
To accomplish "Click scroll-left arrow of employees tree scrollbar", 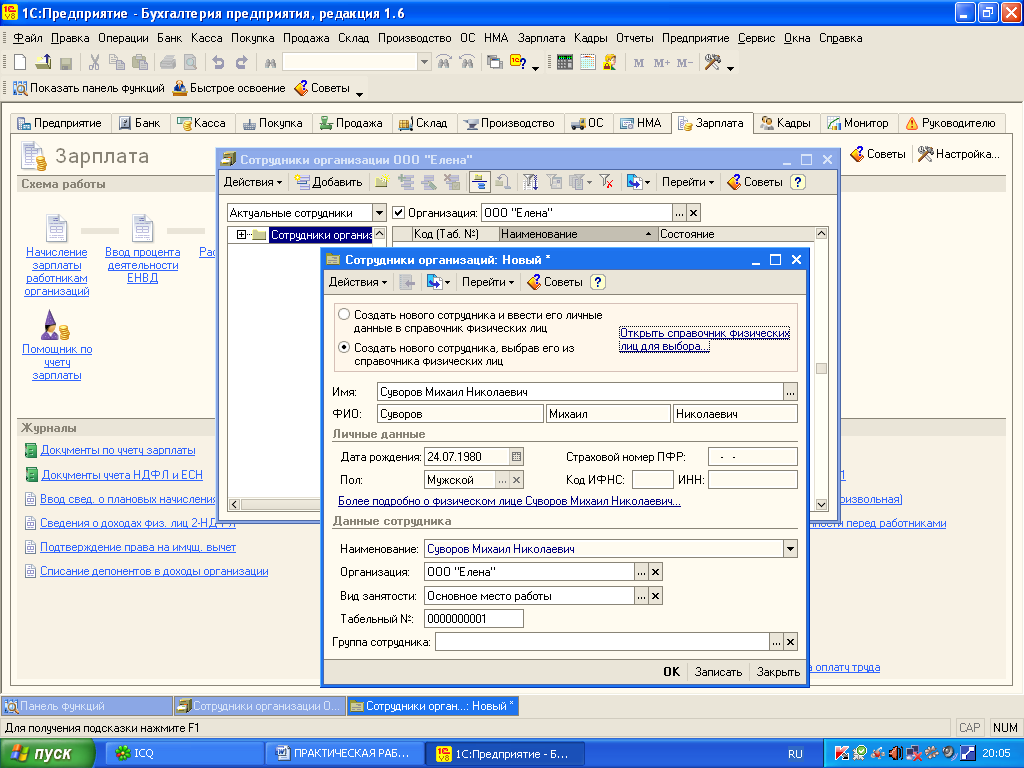I will pos(234,504).
